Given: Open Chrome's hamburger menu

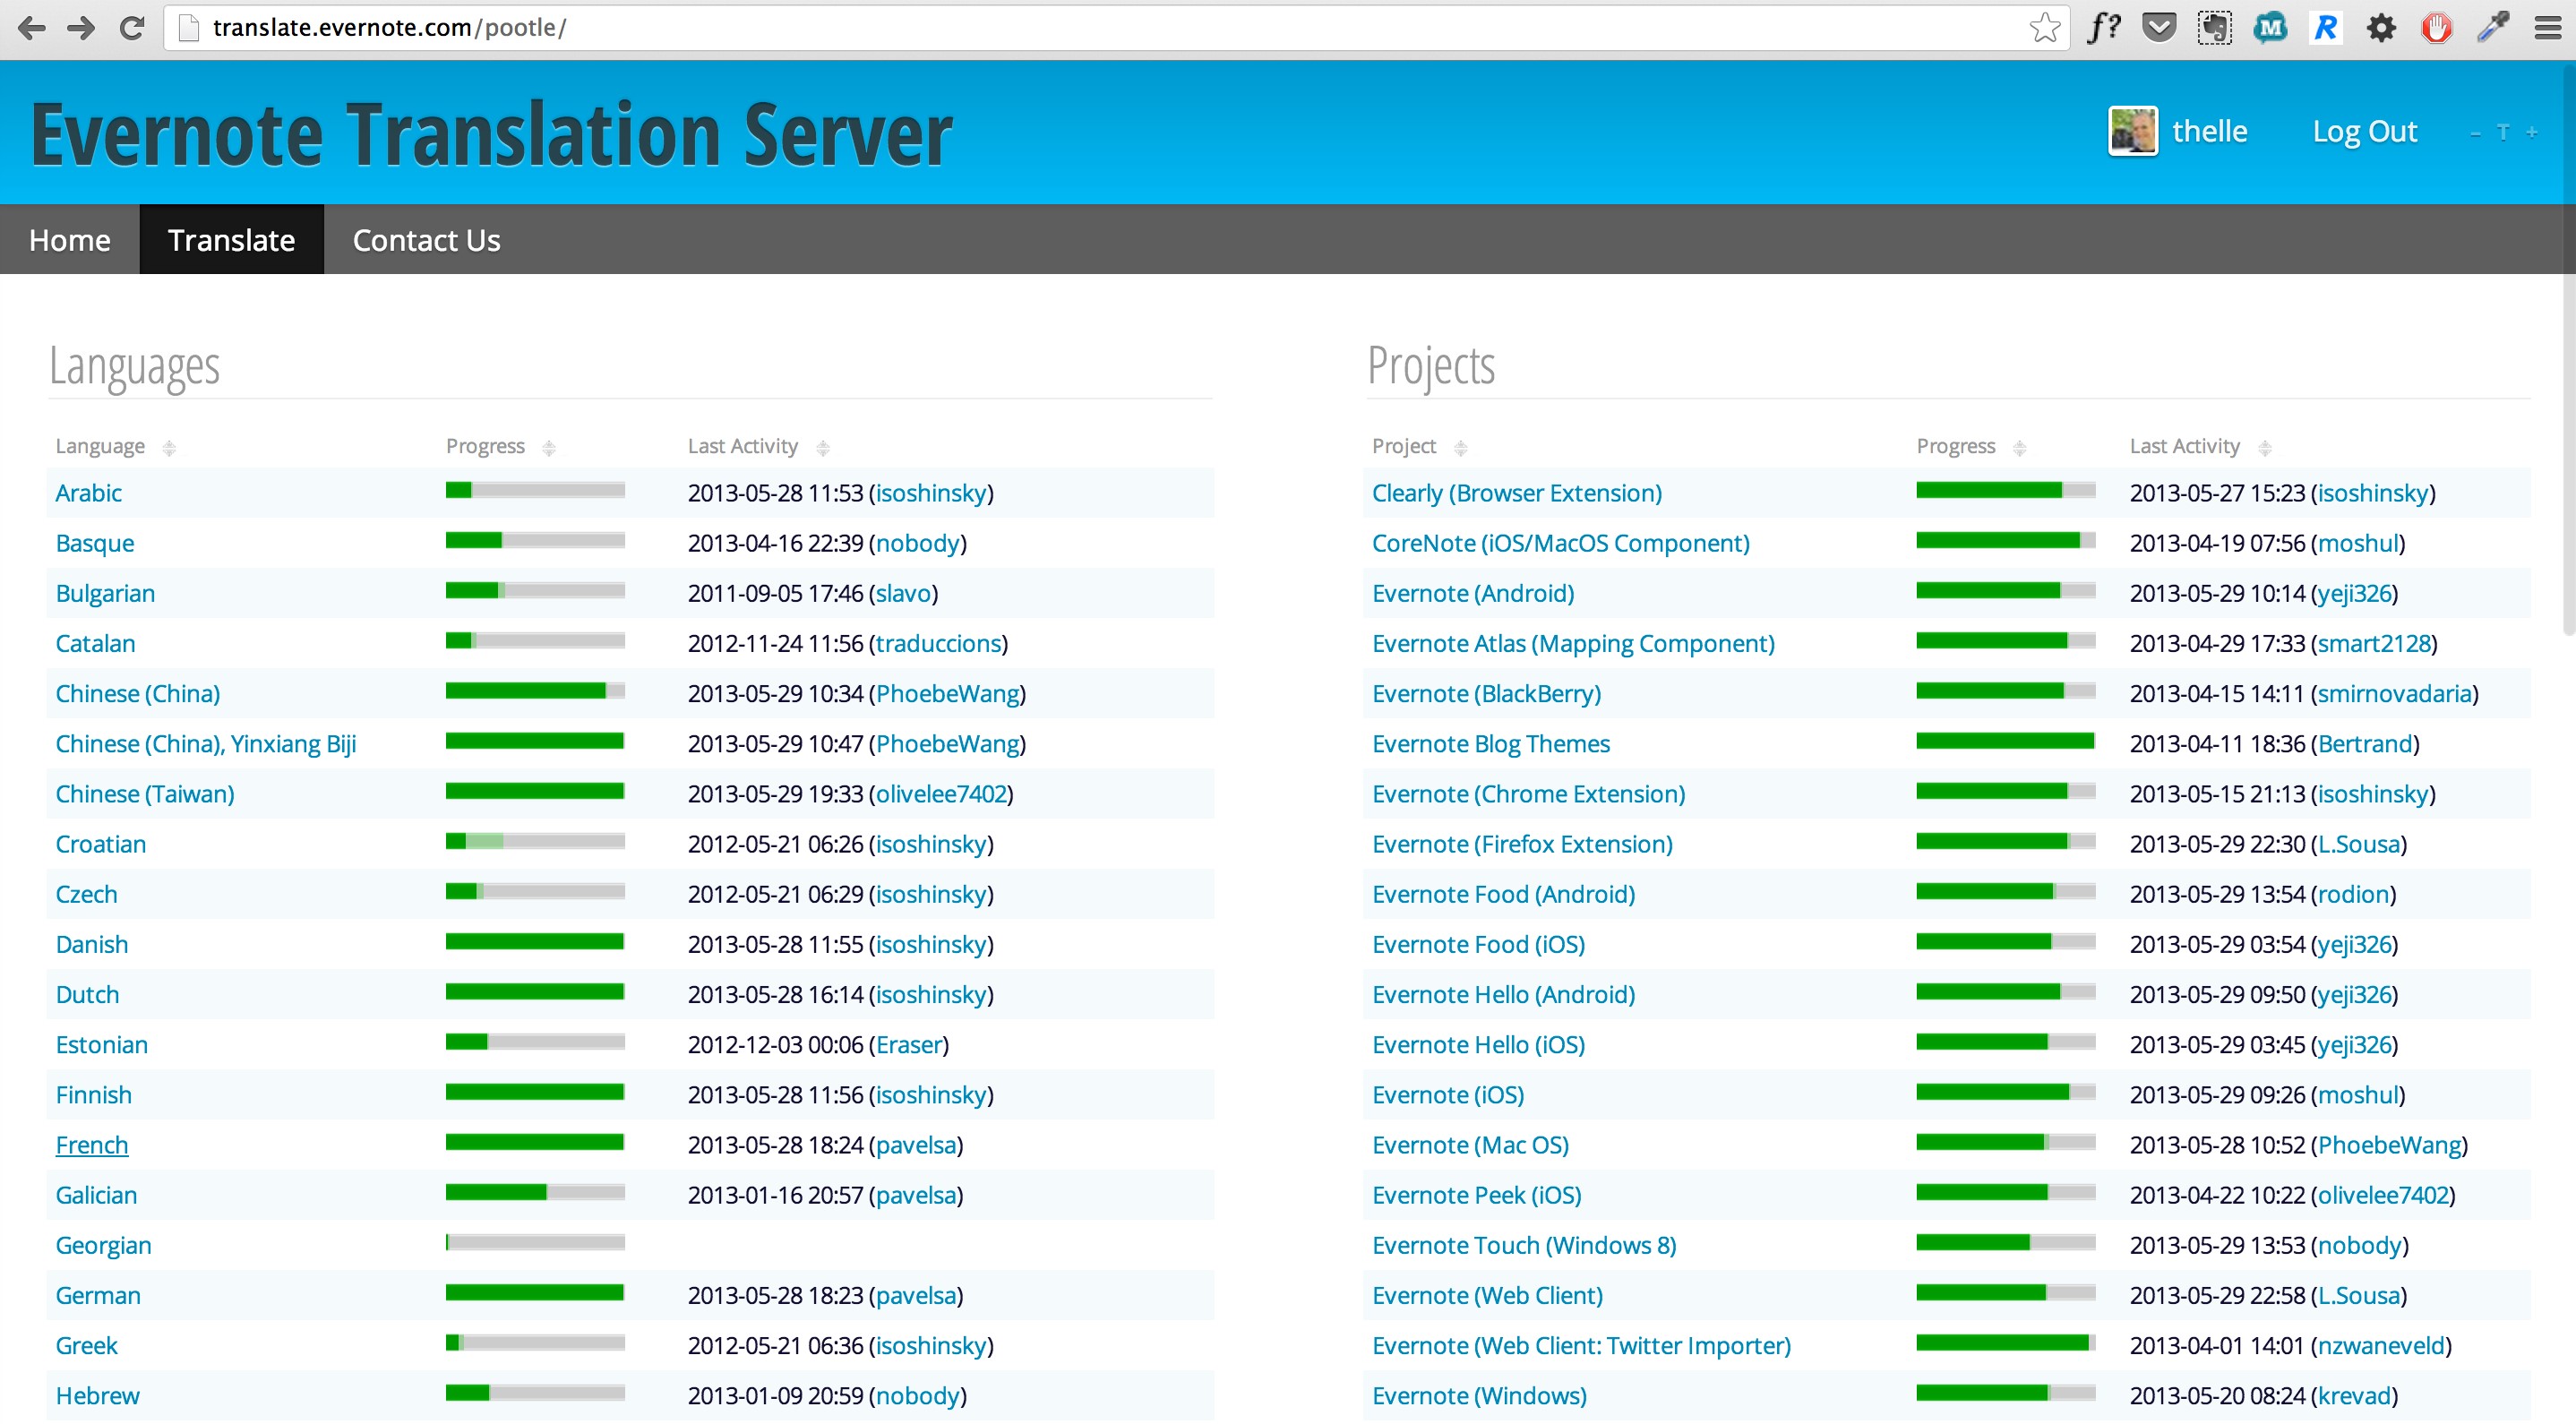Looking at the screenshot, I should coord(2547,27).
